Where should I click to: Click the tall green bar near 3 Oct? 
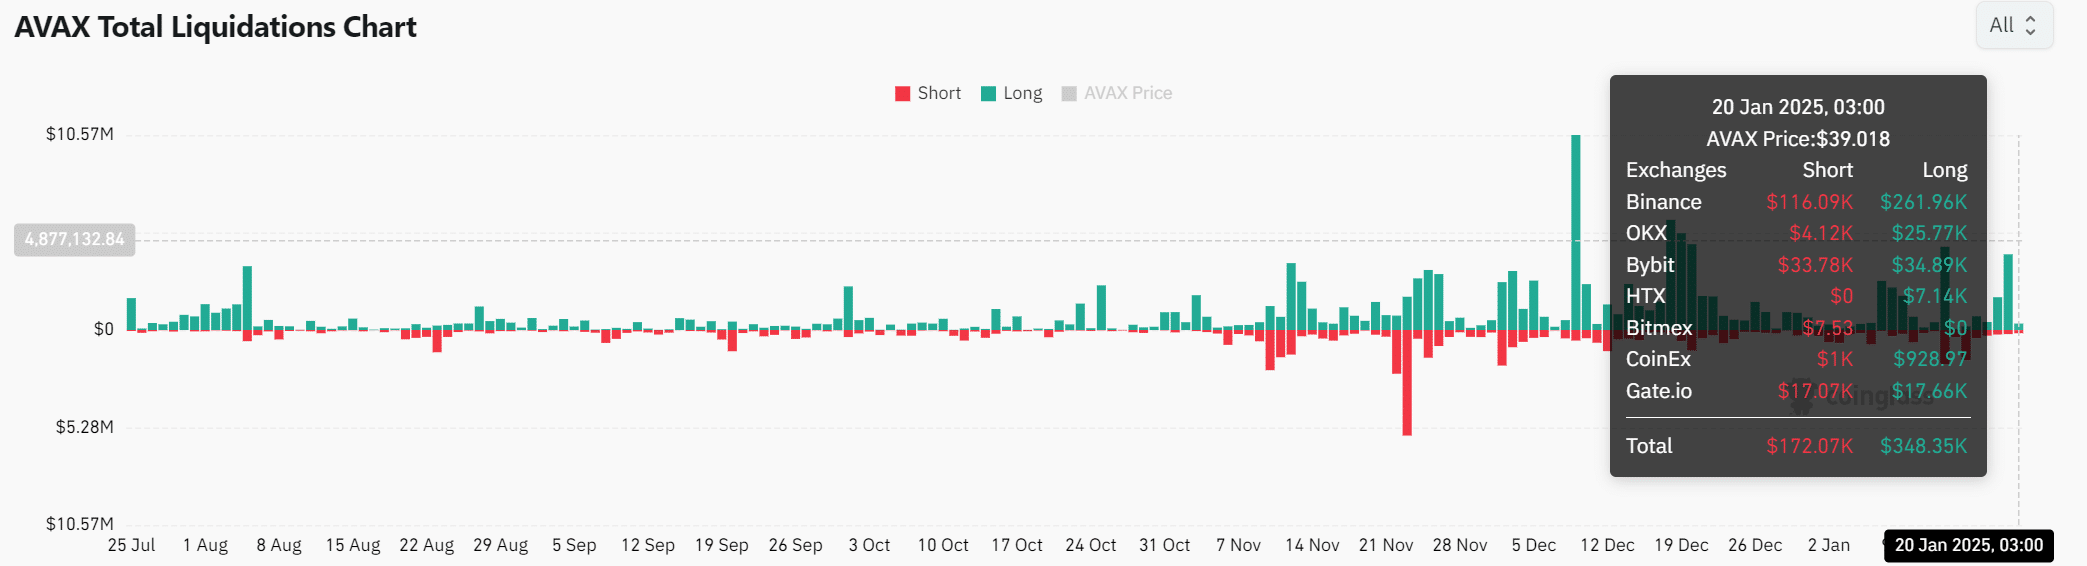(x=848, y=308)
